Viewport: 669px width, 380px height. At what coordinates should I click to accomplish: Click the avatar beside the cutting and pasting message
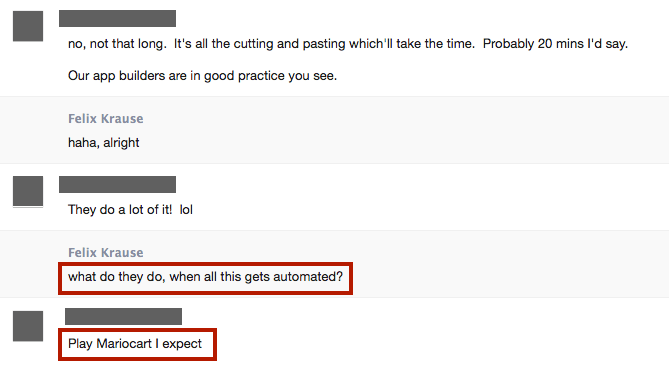28,26
